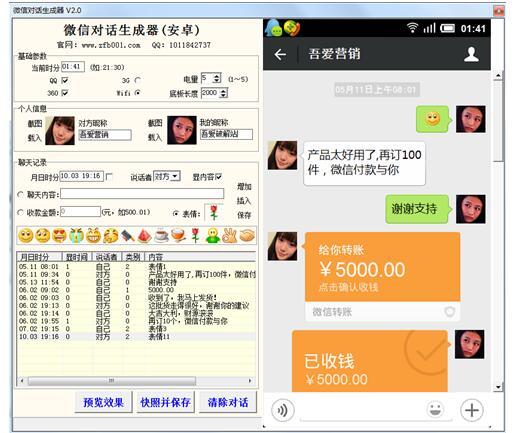The height and width of the screenshot is (433, 519).
Task: Toggle the 360 checkbox
Action: (65, 93)
